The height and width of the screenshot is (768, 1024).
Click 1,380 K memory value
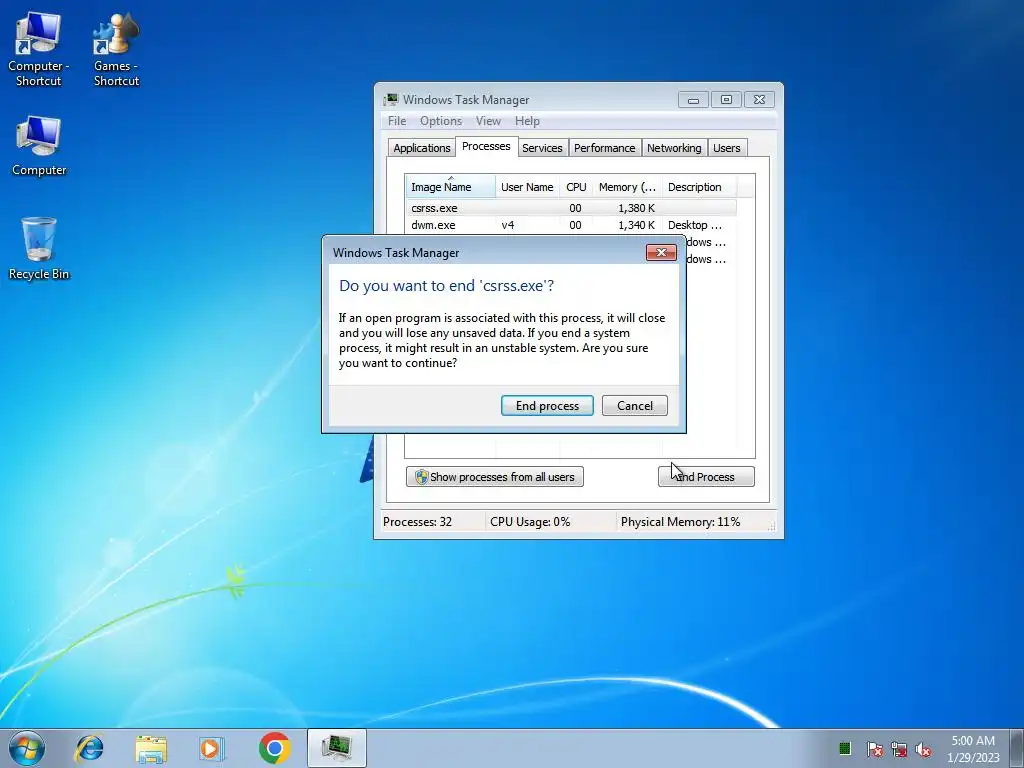point(636,208)
